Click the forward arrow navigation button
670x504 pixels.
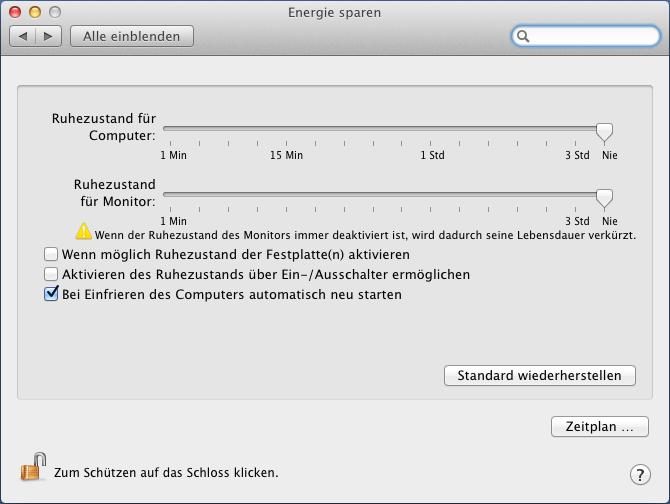coord(48,36)
